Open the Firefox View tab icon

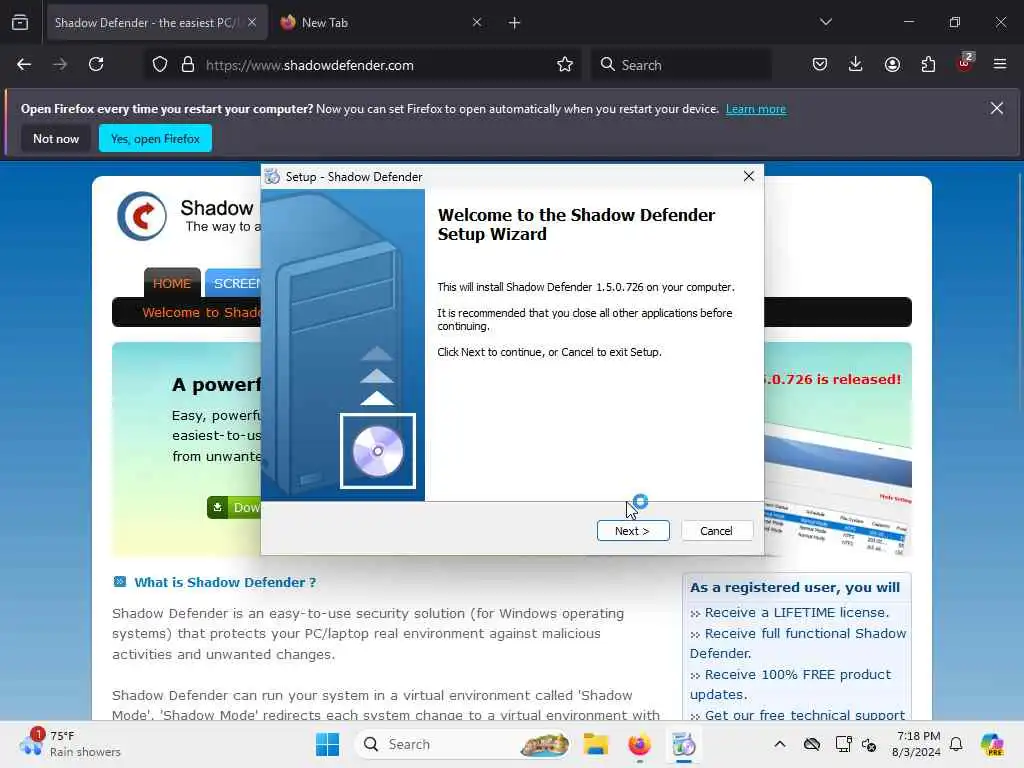pyautogui.click(x=20, y=23)
